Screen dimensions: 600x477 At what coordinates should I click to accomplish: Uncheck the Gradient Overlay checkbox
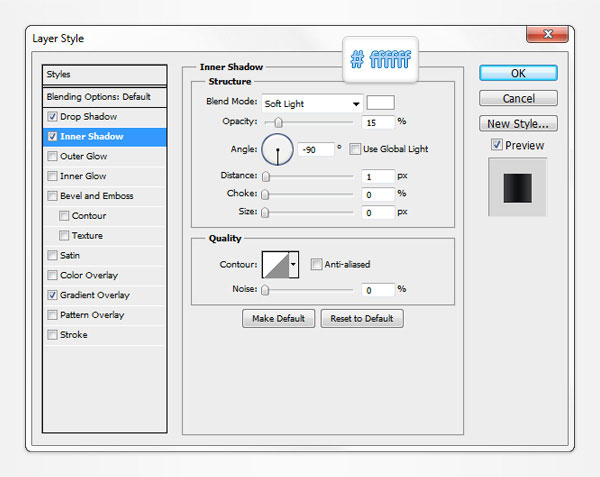(x=52, y=295)
